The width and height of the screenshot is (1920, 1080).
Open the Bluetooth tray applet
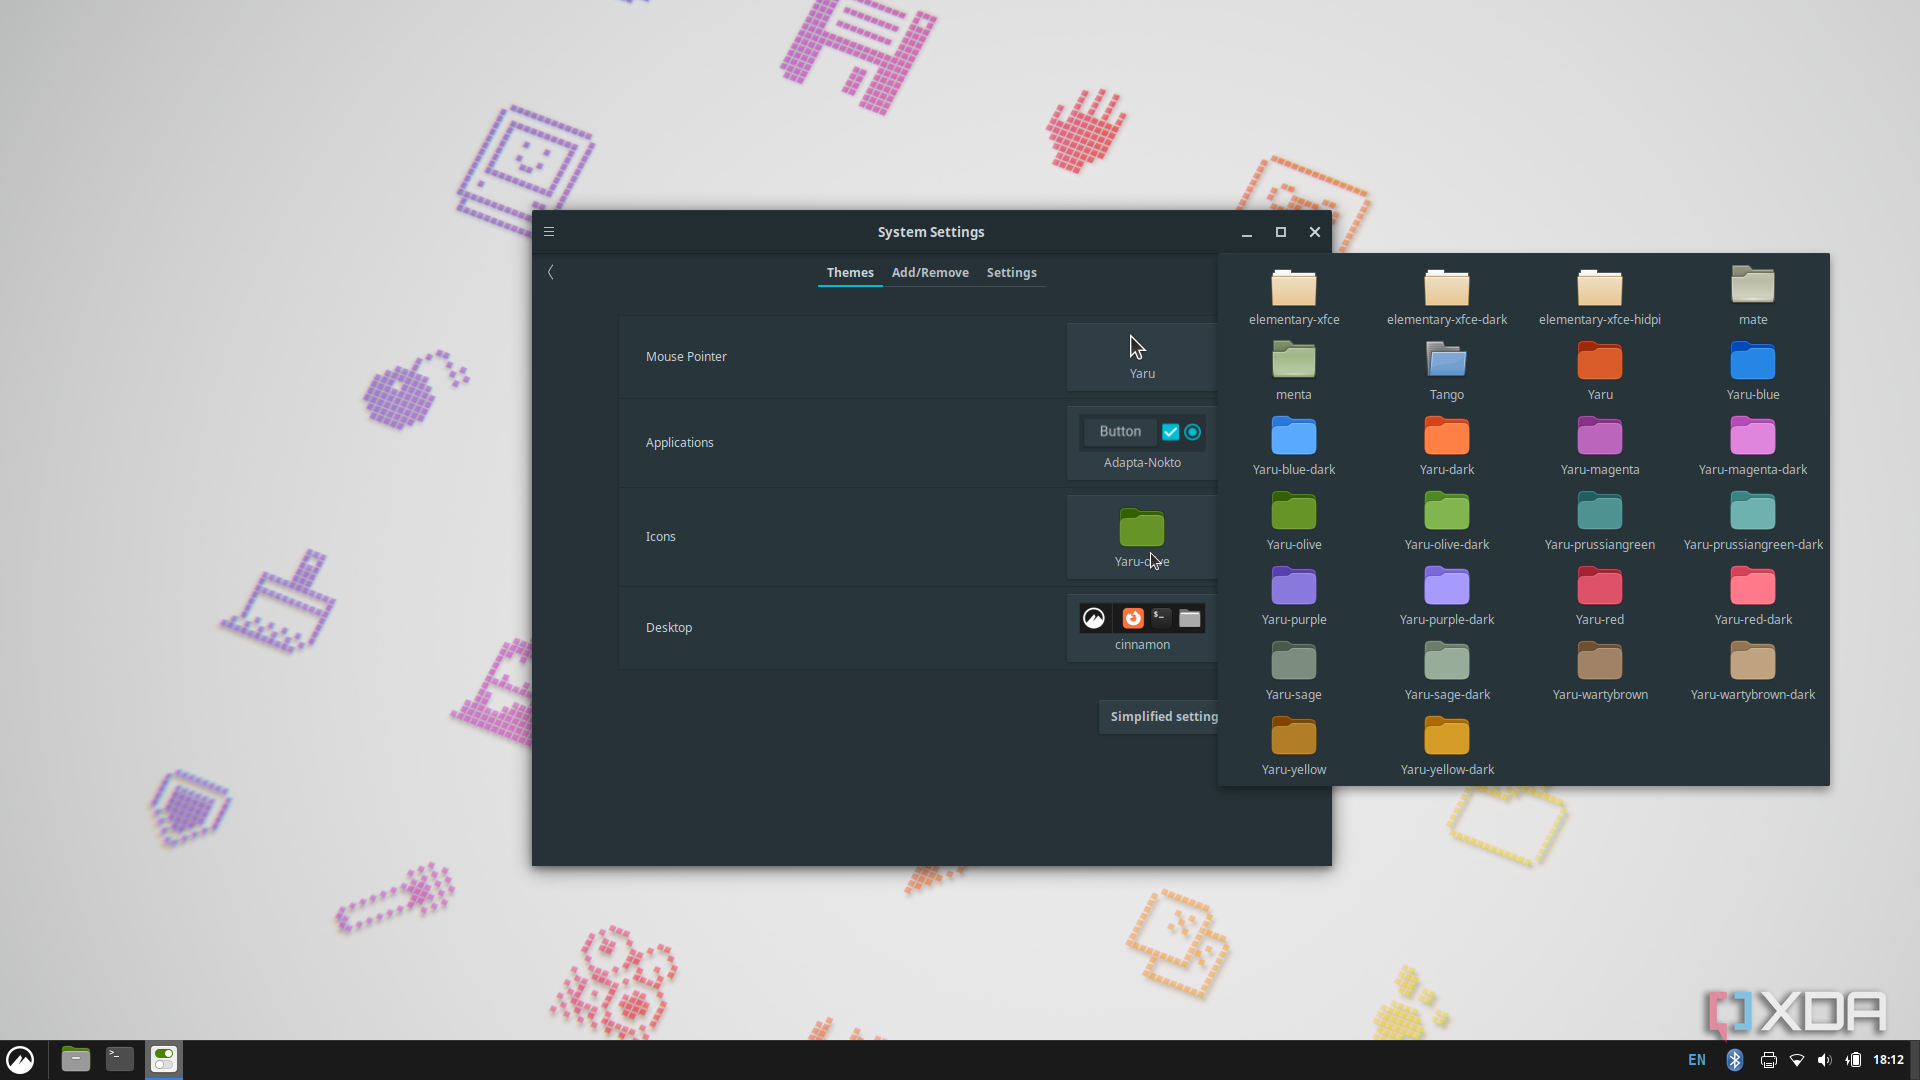click(x=1735, y=1060)
